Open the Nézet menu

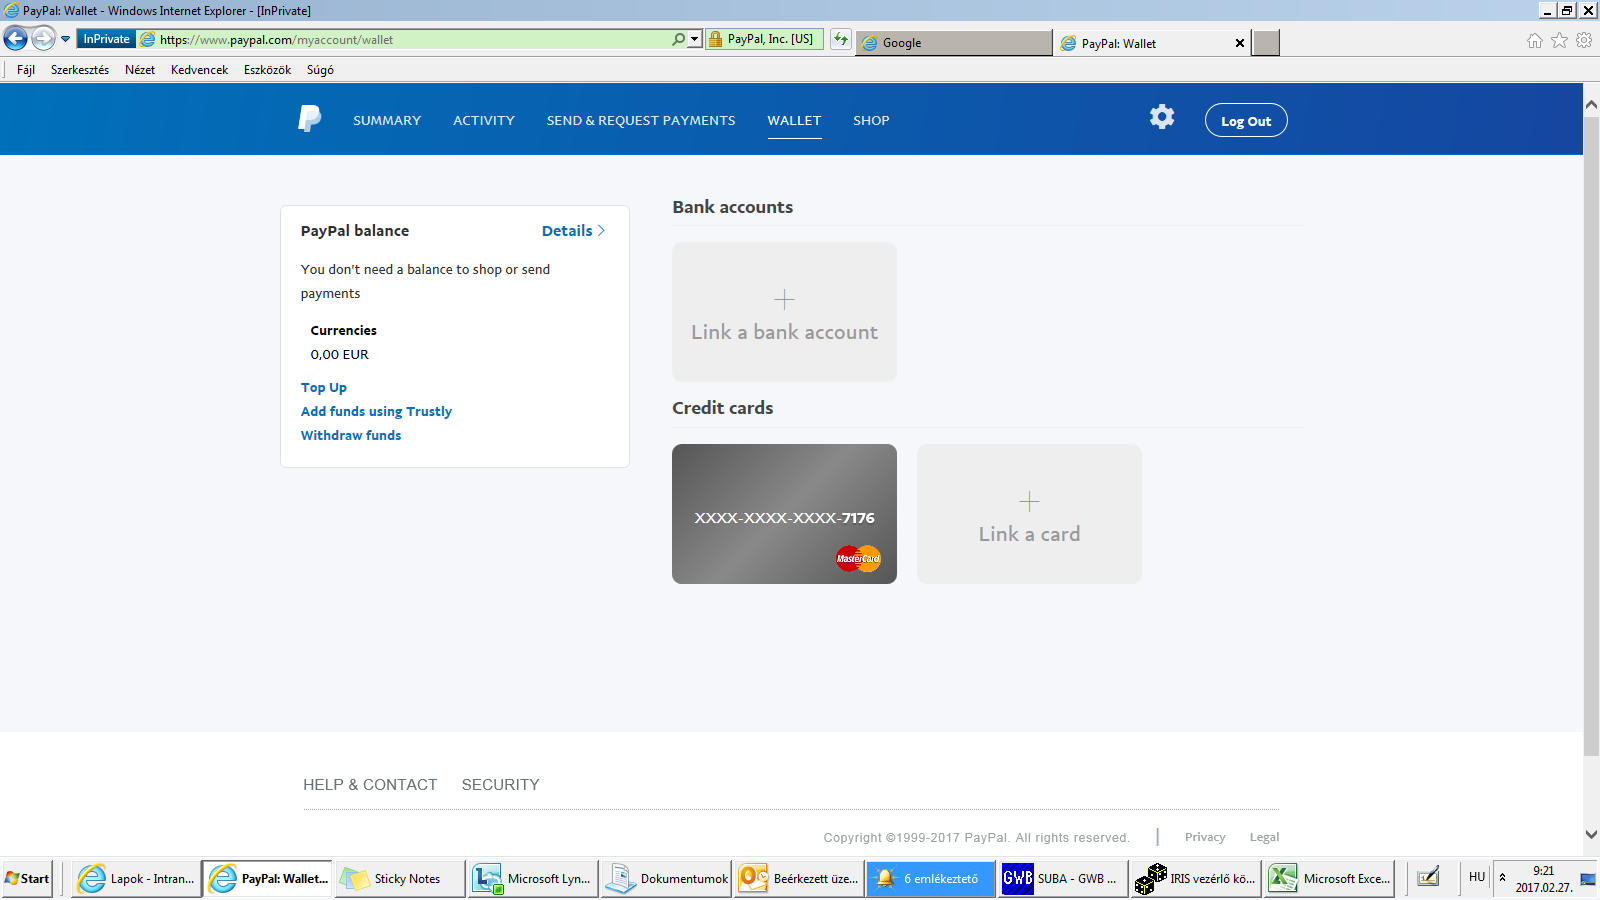(140, 70)
